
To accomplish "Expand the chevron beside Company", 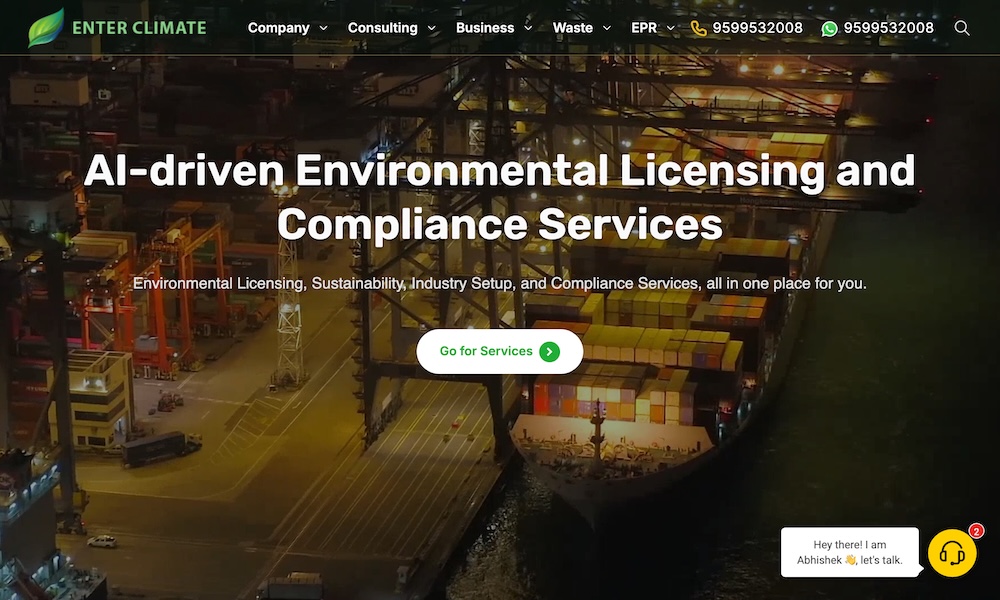I will tap(323, 29).
